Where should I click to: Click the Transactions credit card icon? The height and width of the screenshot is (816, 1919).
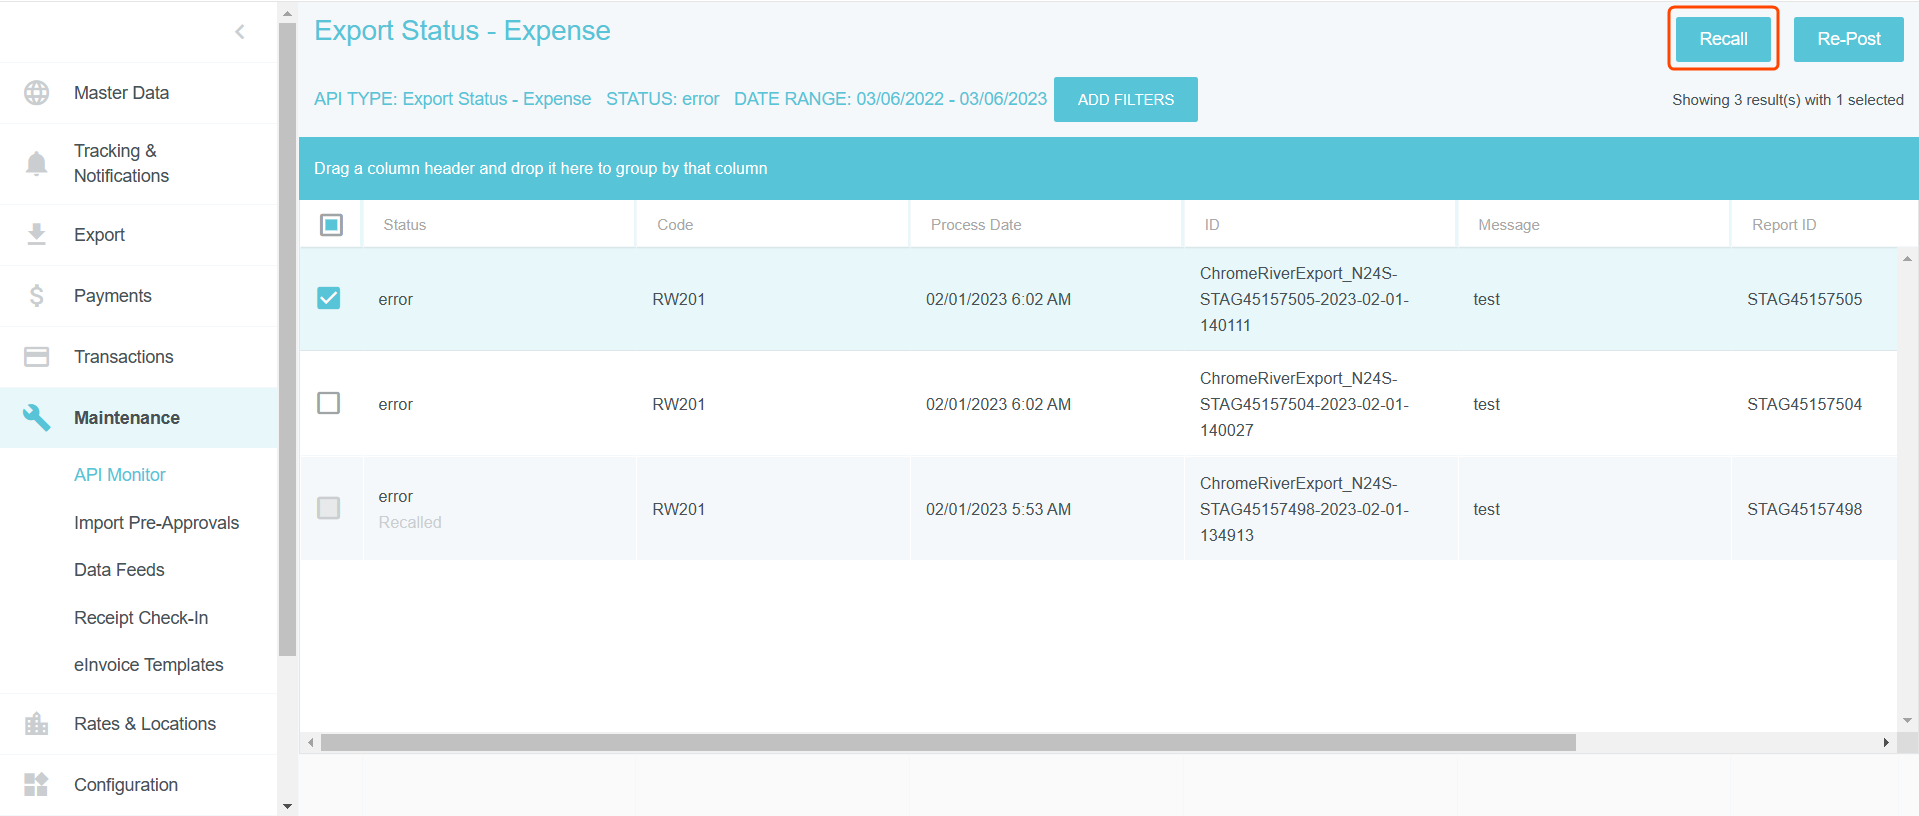coord(37,357)
